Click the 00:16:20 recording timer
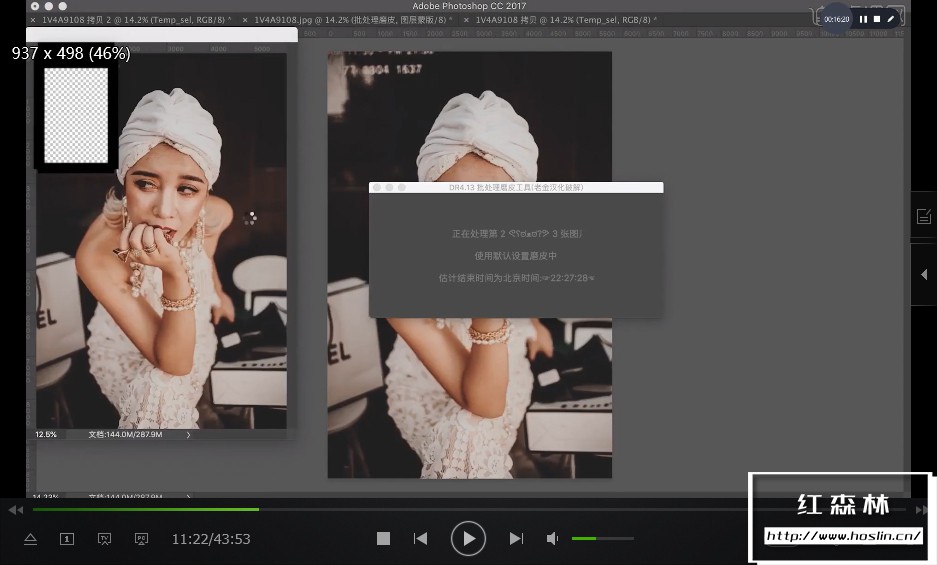The height and width of the screenshot is (565, 937). 837,19
